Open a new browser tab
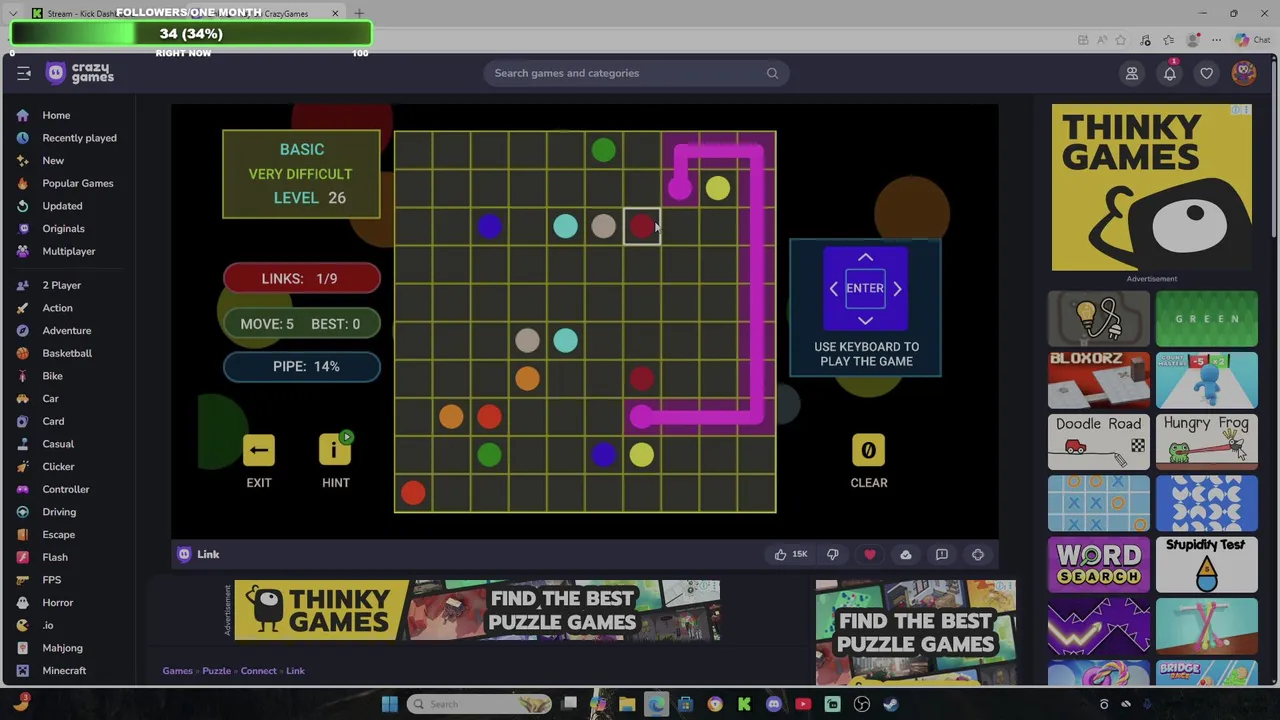The width and height of the screenshot is (1280, 720). pyautogui.click(x=359, y=13)
